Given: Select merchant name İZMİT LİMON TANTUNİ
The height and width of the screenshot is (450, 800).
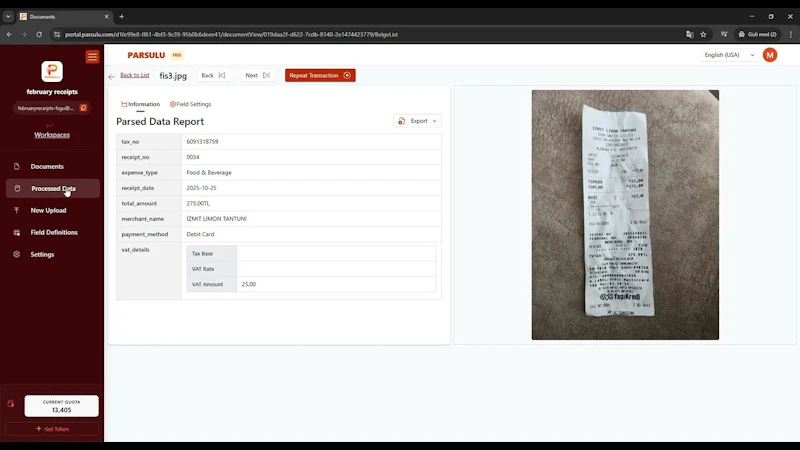Looking at the screenshot, I should [x=216, y=218].
